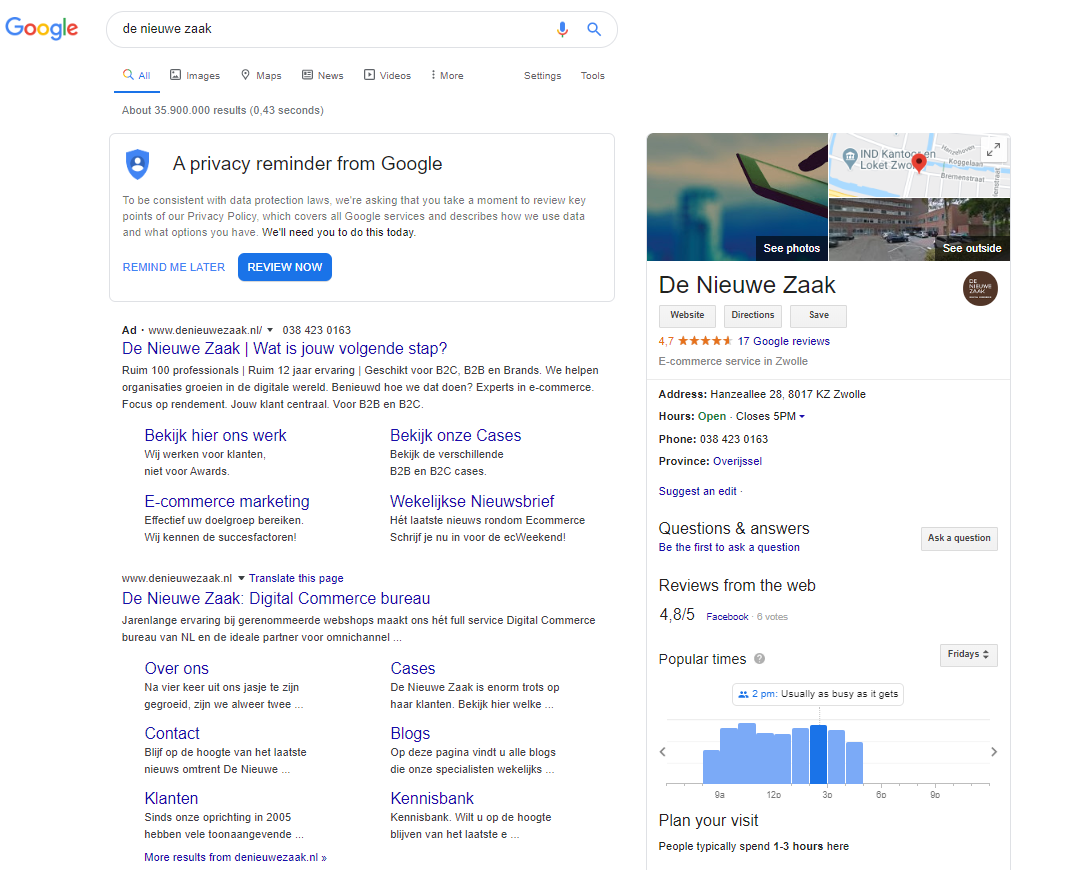The height and width of the screenshot is (870, 1065).
Task: Switch to the Images tab
Action: click(x=195, y=75)
